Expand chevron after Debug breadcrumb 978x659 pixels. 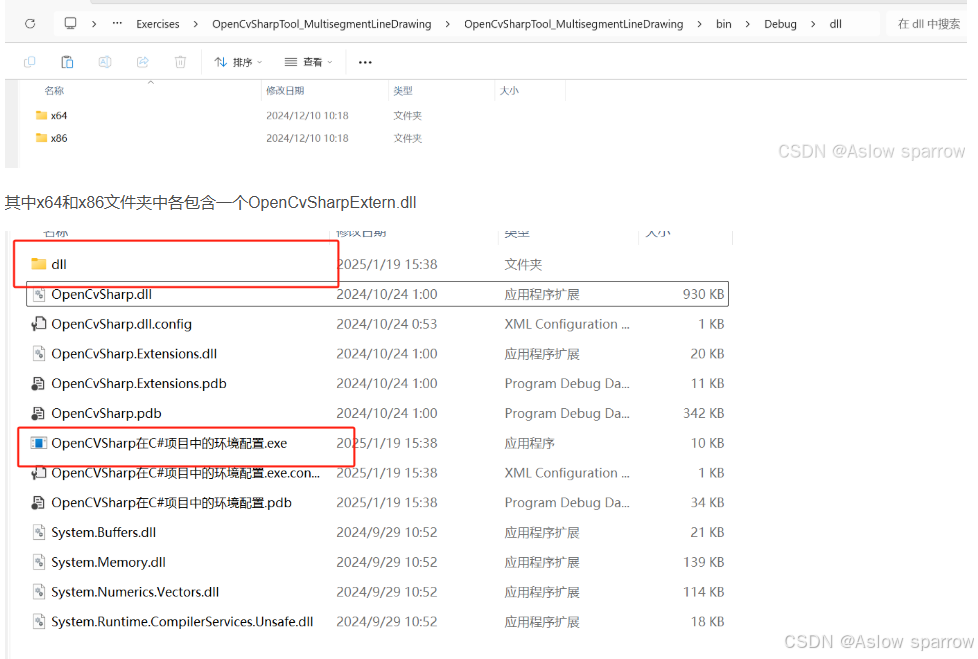pos(813,24)
